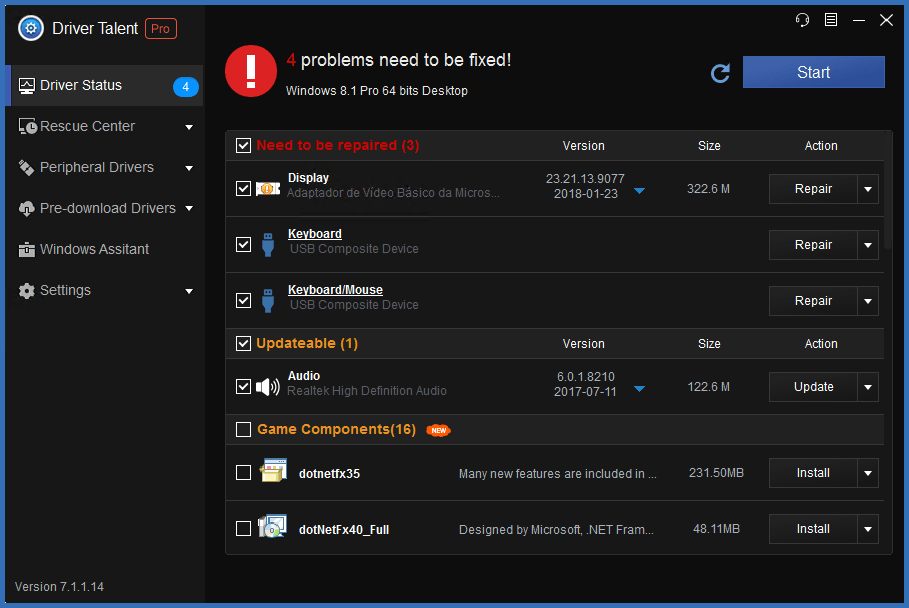
Task: Toggle the Updateable group checkbox
Action: click(x=243, y=344)
